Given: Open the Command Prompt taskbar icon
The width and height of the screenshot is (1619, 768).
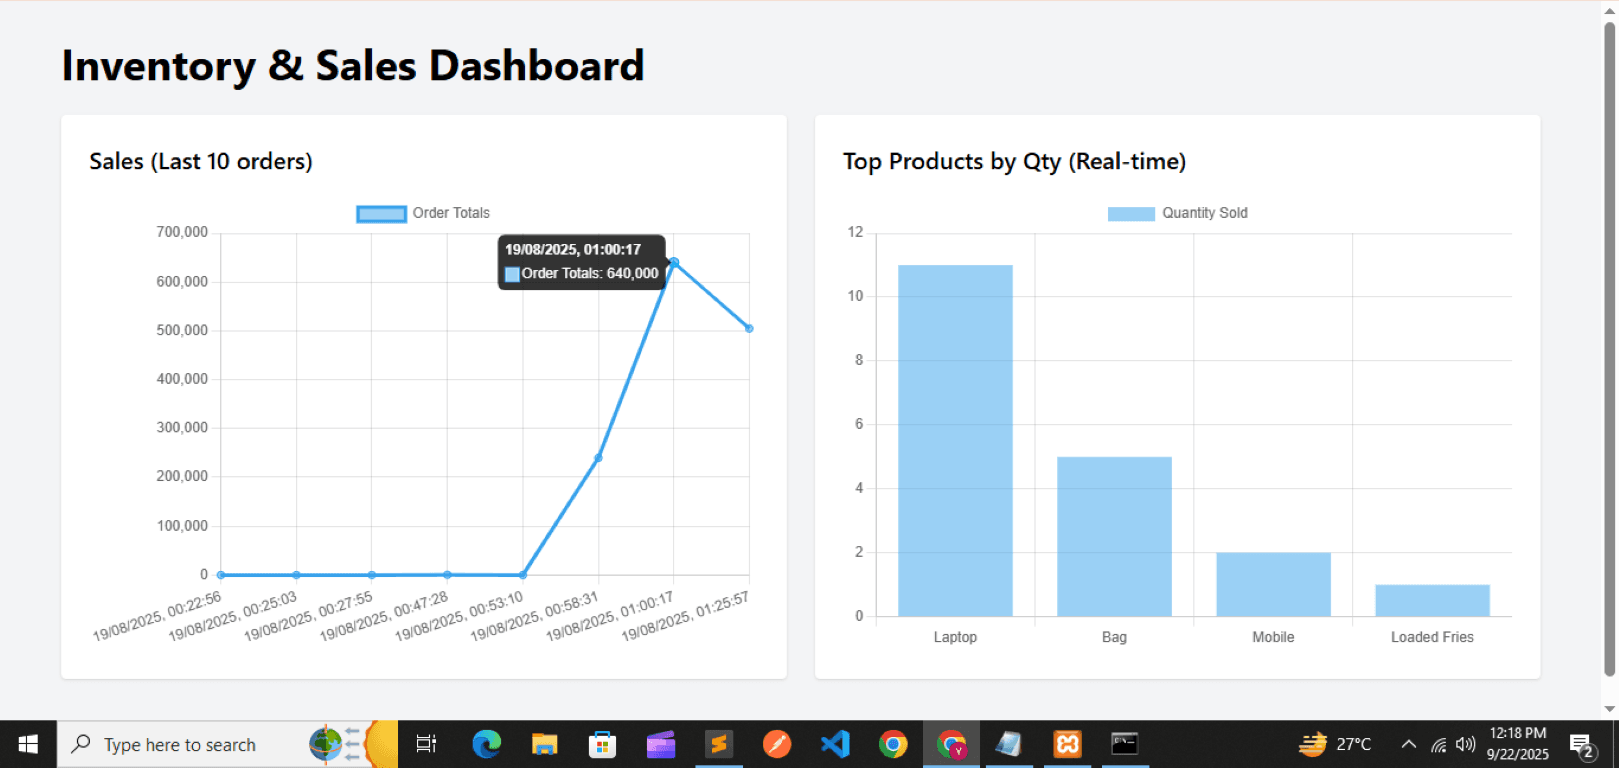Looking at the screenshot, I should pos(1125,744).
